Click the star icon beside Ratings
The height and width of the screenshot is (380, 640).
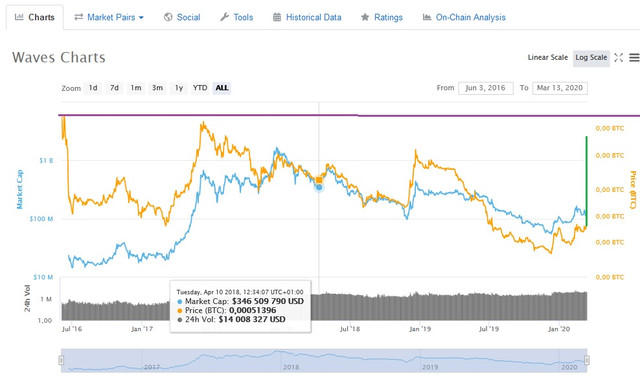(365, 17)
